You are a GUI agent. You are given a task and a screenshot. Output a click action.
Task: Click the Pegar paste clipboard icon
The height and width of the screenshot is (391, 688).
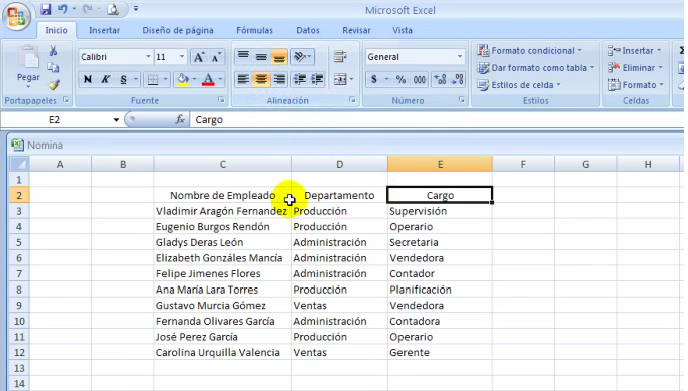pos(28,57)
